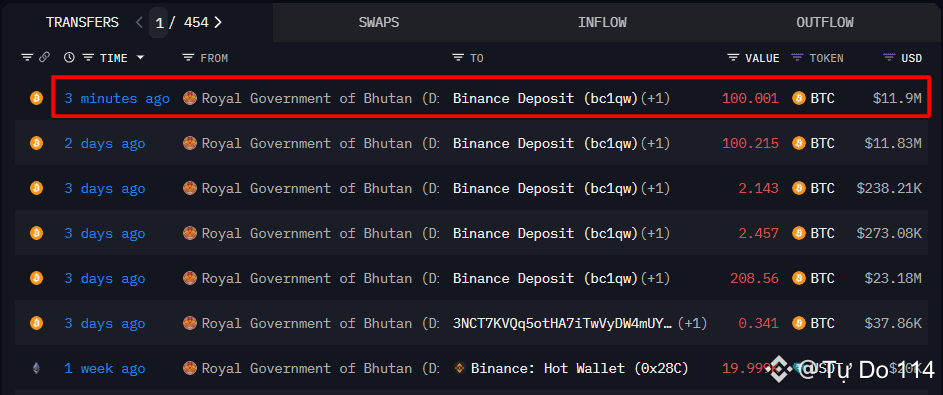Switch to the OUTFLOW tab

[825, 22]
